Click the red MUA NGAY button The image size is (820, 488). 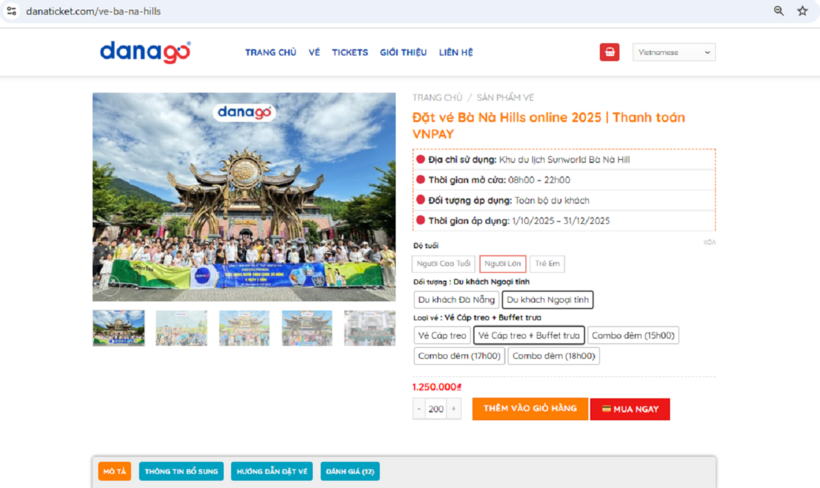(x=630, y=409)
